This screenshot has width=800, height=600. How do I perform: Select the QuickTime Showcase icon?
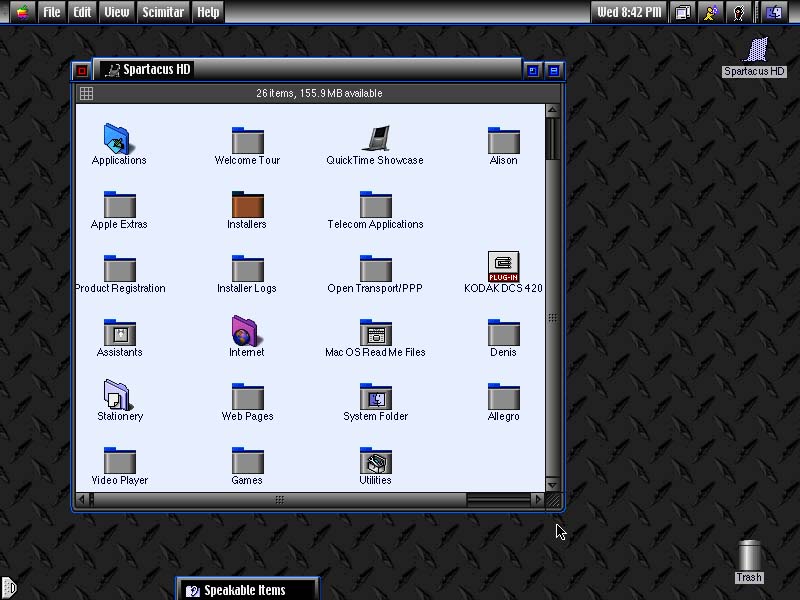[x=376, y=138]
